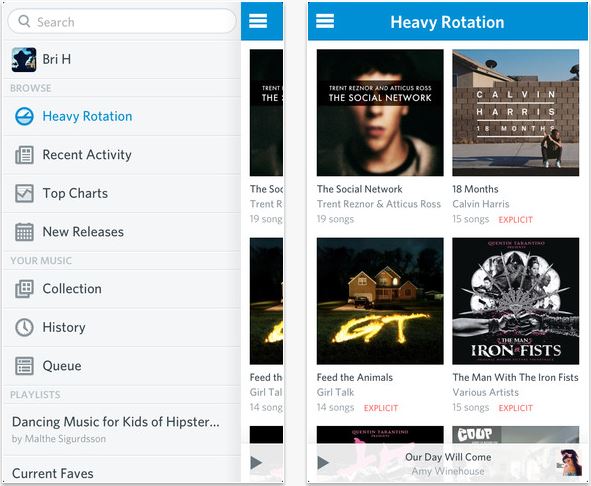Image resolution: width=591 pixels, height=486 pixels.
Task: Open partially visible Feed the Animals cover, left screen
Action: coord(266,301)
